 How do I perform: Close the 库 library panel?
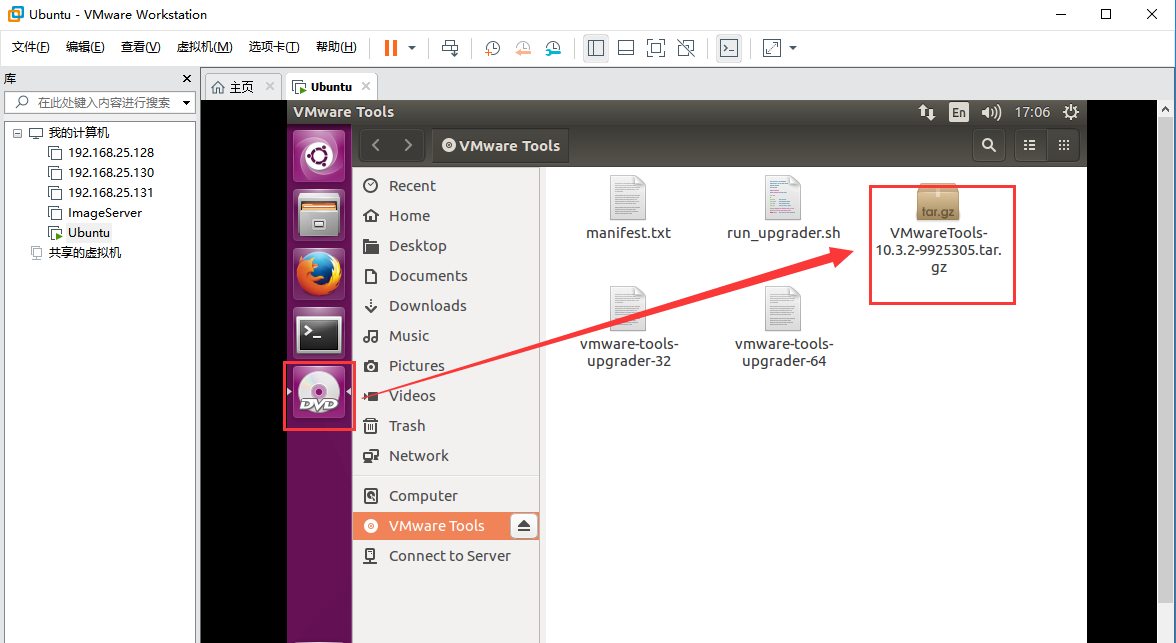pyautogui.click(x=187, y=79)
